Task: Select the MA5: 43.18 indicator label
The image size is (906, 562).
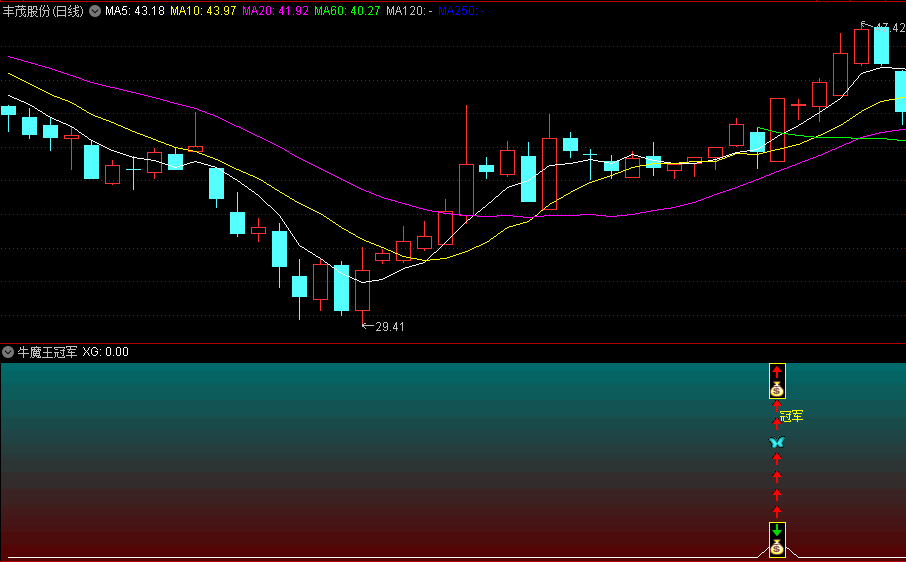Action: [135, 11]
